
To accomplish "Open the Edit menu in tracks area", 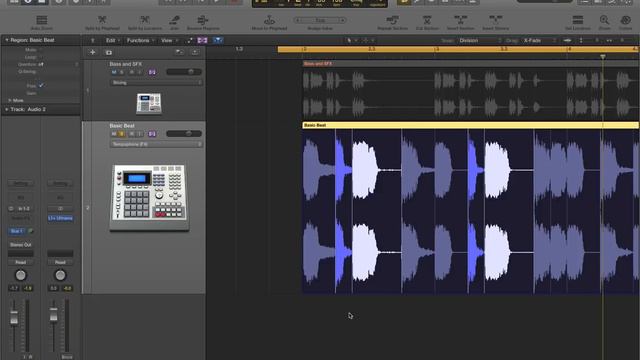I will tap(113, 40).
